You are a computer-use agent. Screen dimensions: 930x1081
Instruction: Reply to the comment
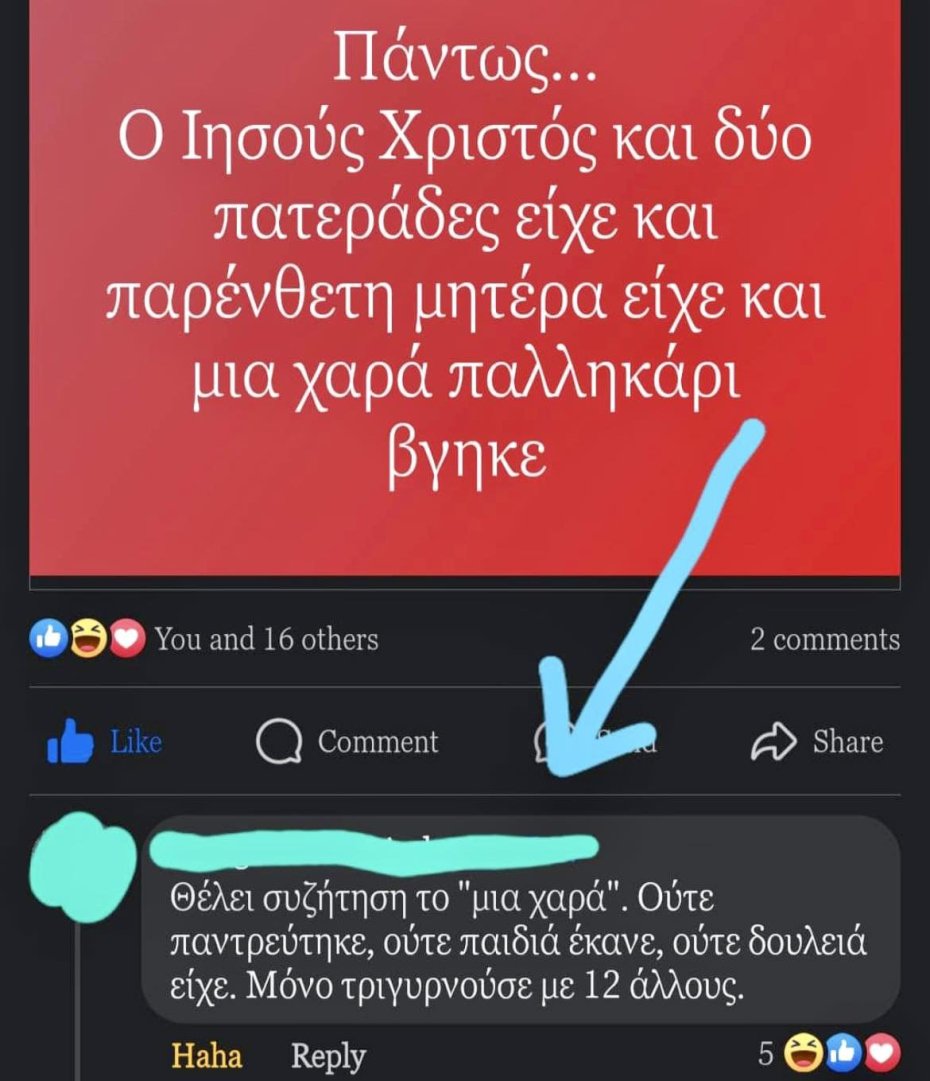(328, 1056)
